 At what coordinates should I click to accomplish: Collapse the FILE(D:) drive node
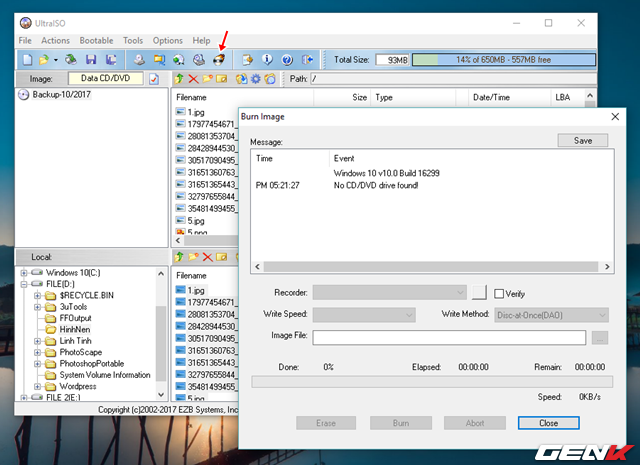tap(24, 284)
